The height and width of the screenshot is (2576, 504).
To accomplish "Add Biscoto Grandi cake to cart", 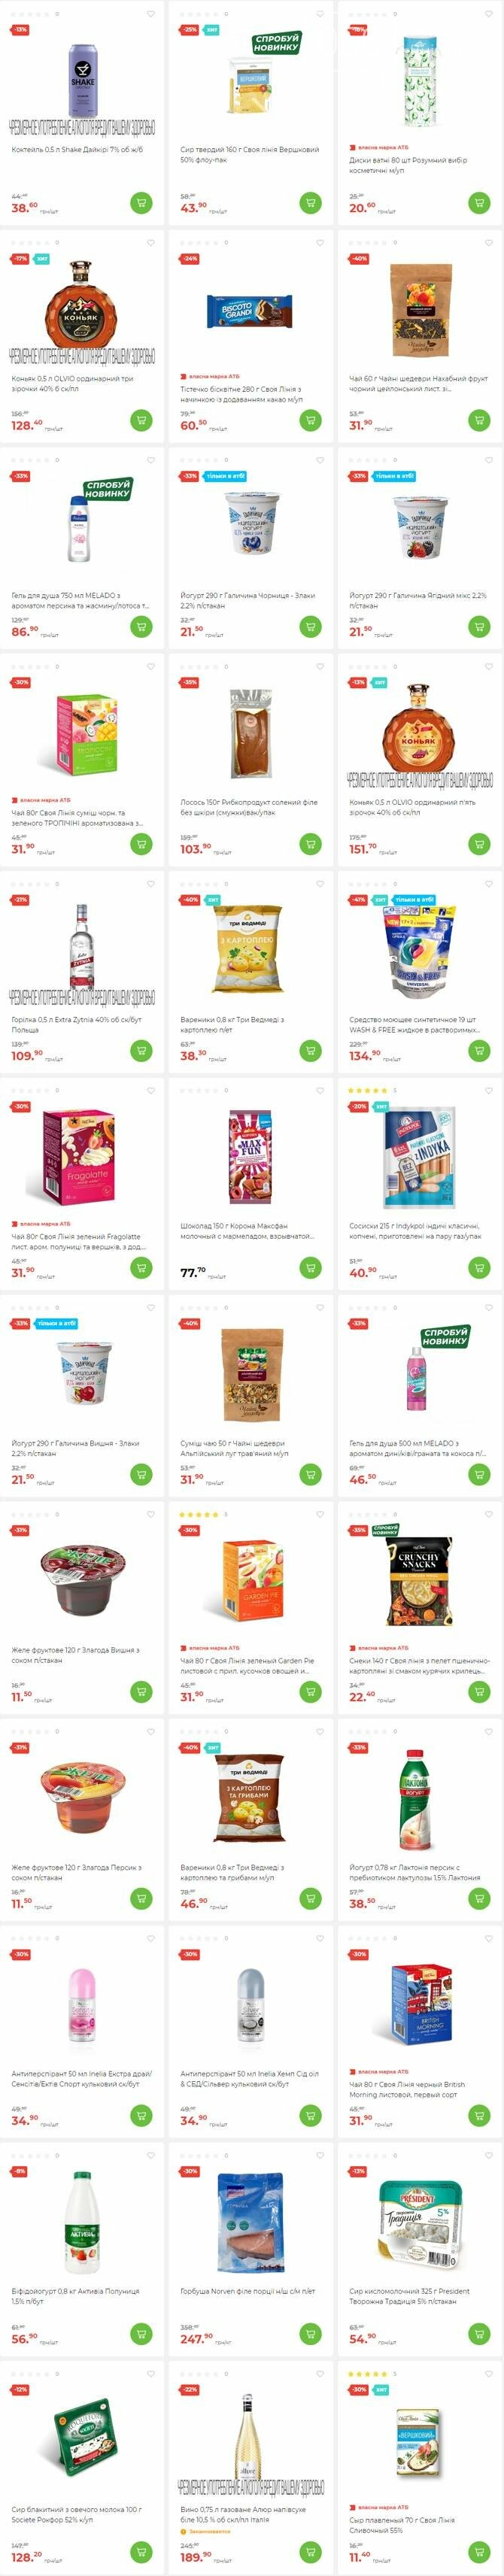I will pyautogui.click(x=310, y=420).
